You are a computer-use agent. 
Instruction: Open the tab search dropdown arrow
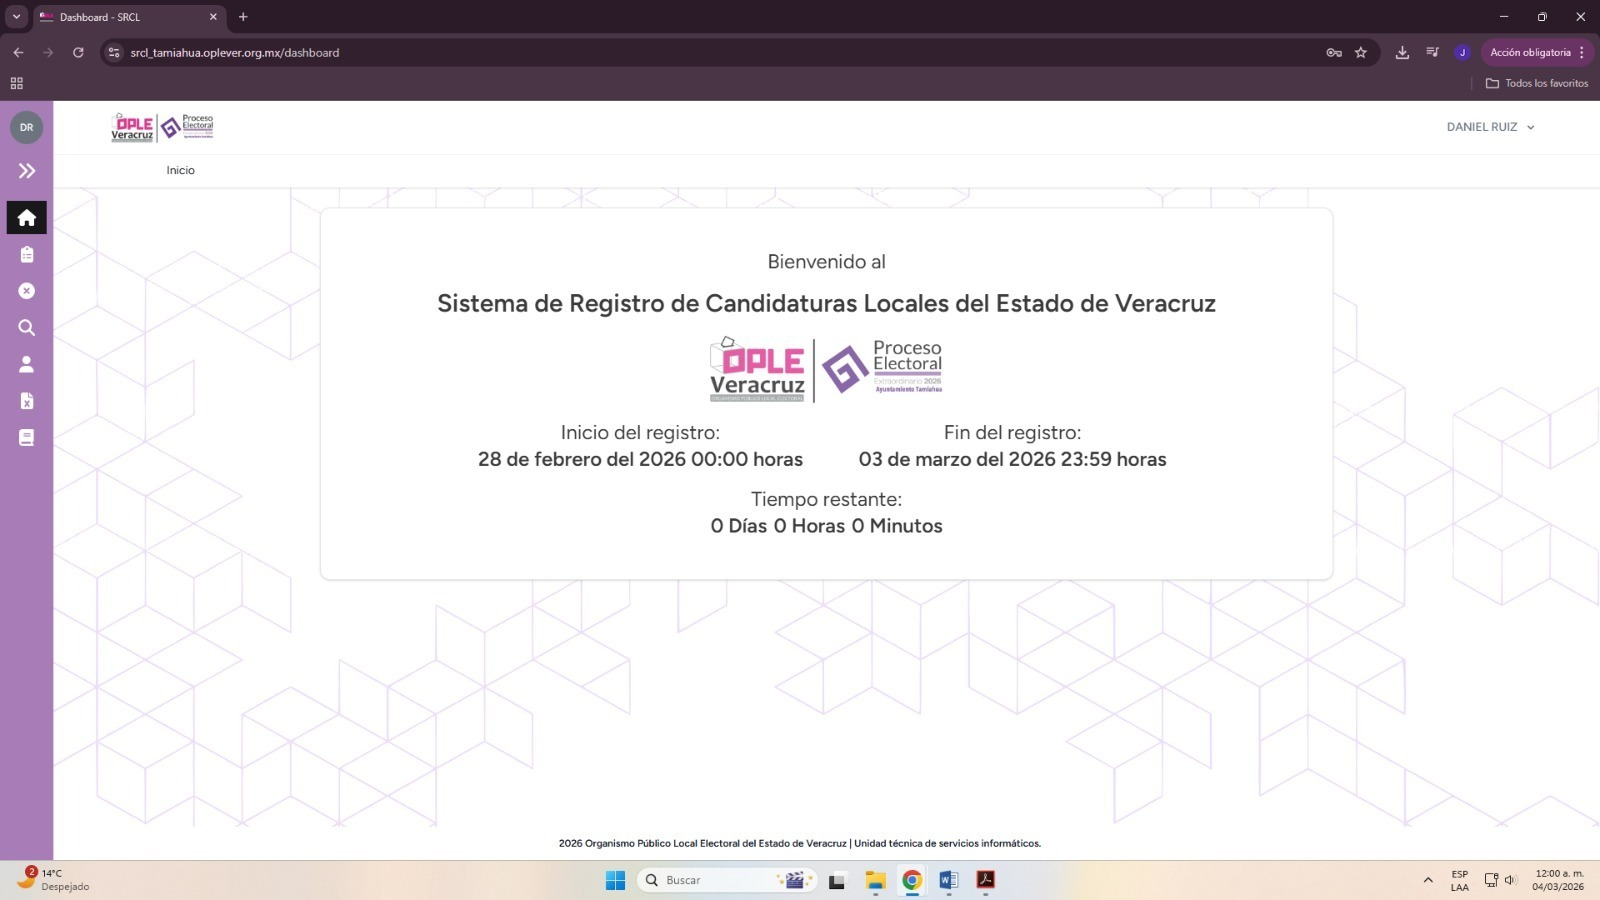tap(16, 17)
